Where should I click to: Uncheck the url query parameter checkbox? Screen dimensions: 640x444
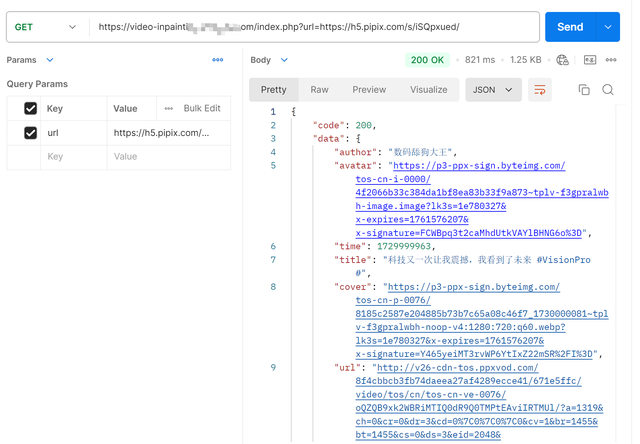point(30,132)
